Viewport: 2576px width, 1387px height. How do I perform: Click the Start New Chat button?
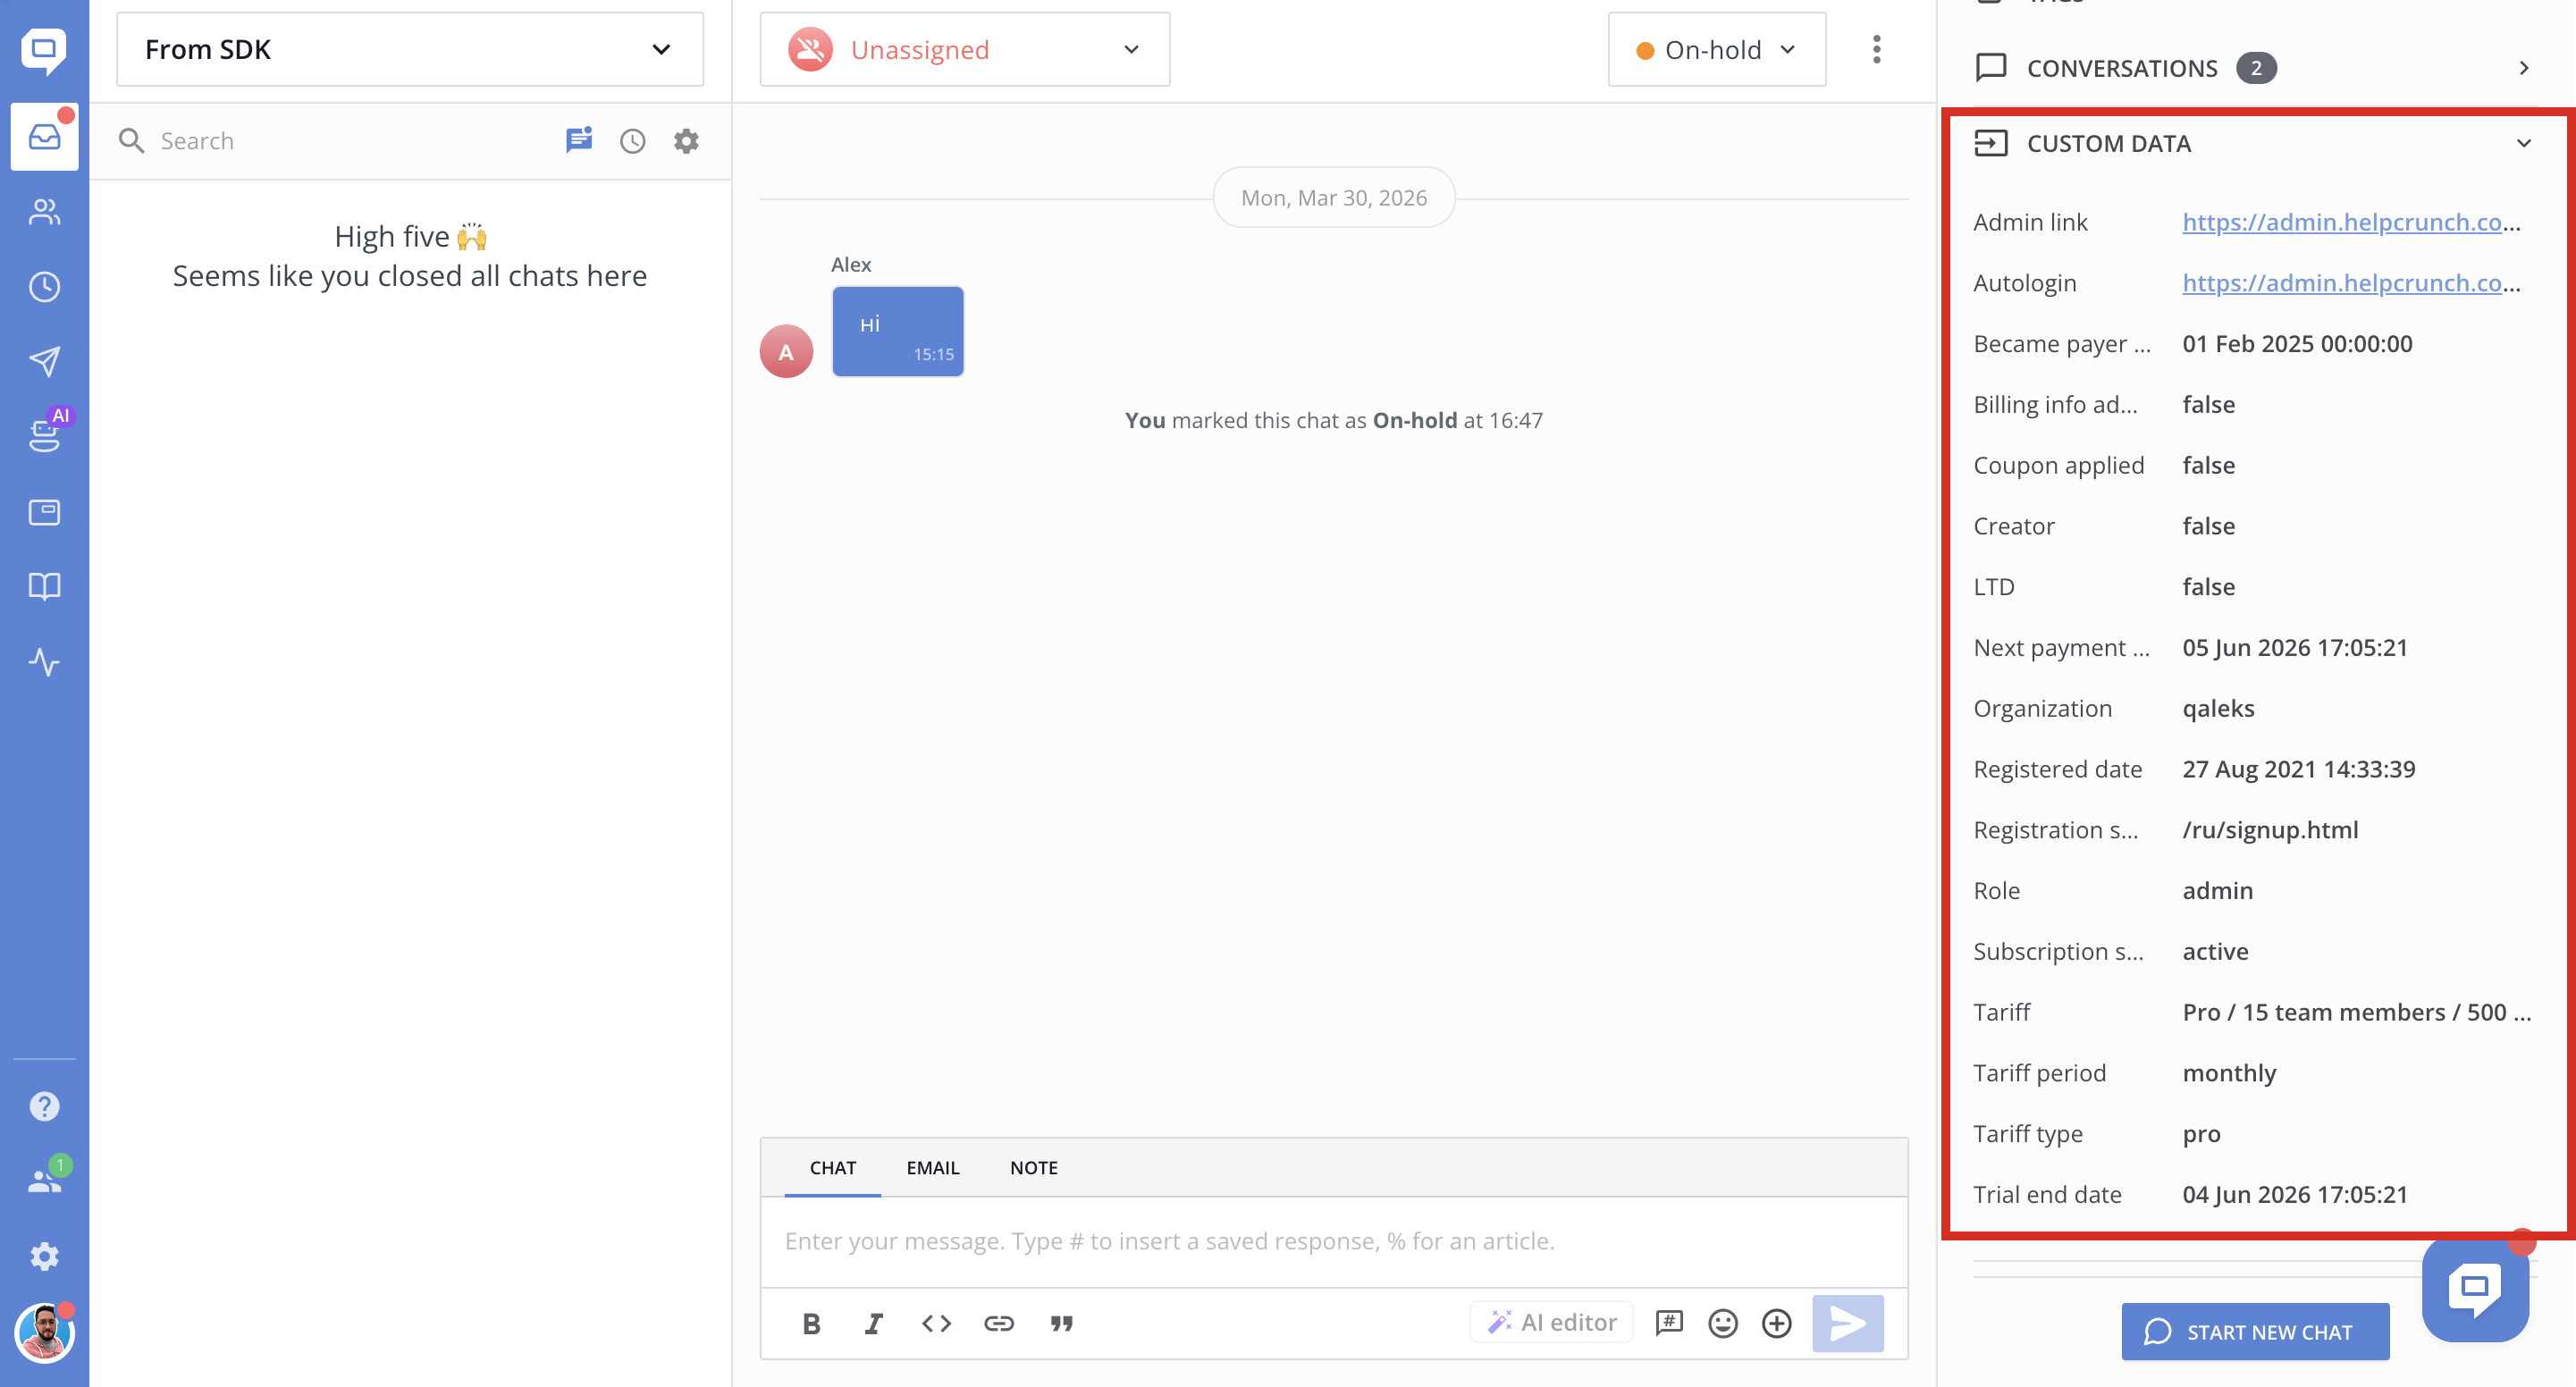(x=2254, y=1332)
